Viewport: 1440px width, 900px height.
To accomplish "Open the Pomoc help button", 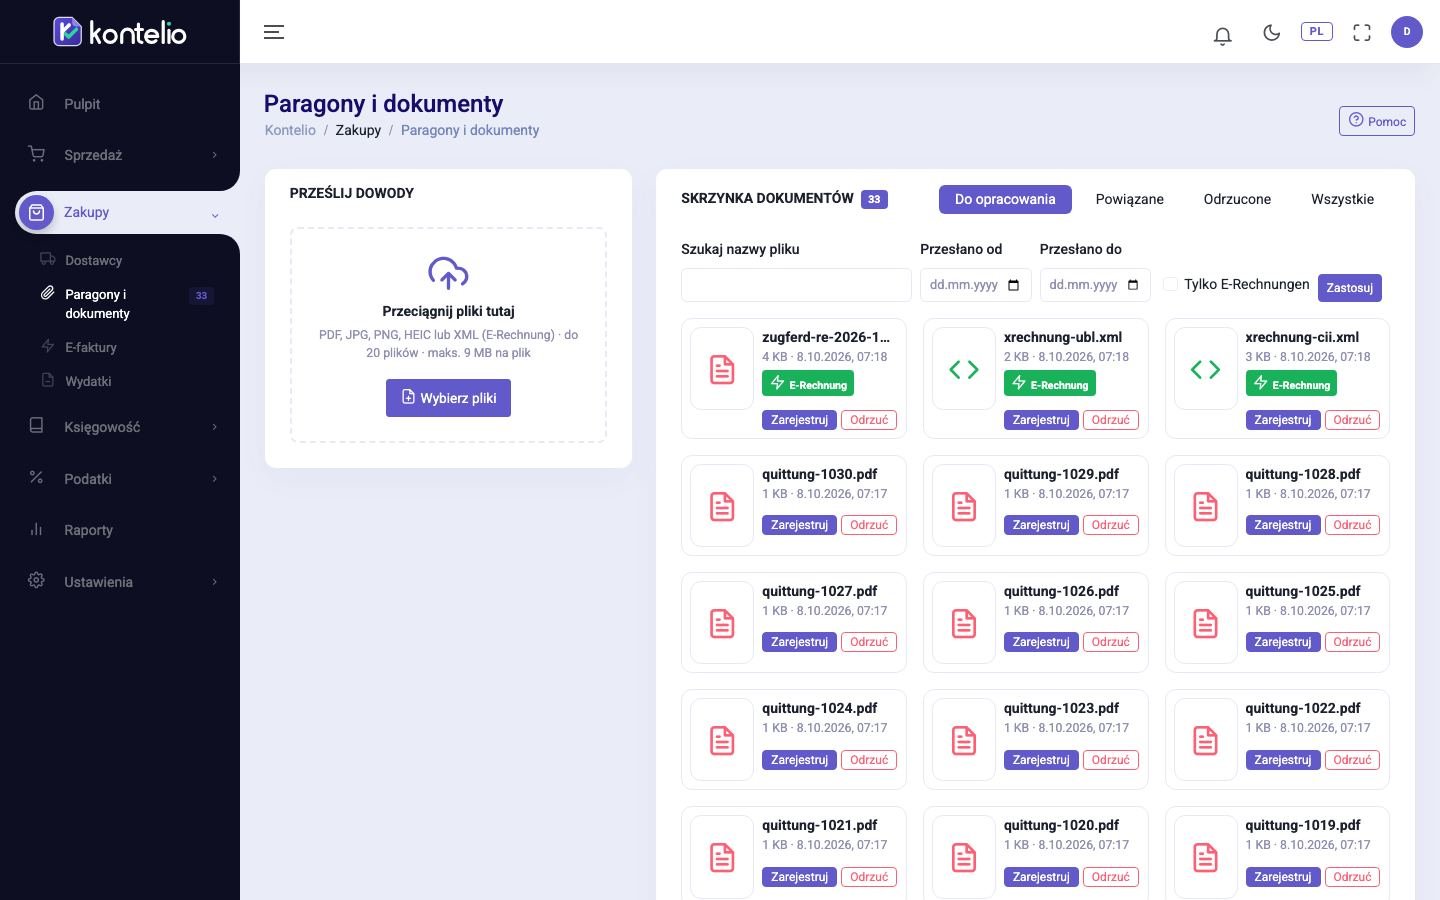I will [1377, 121].
